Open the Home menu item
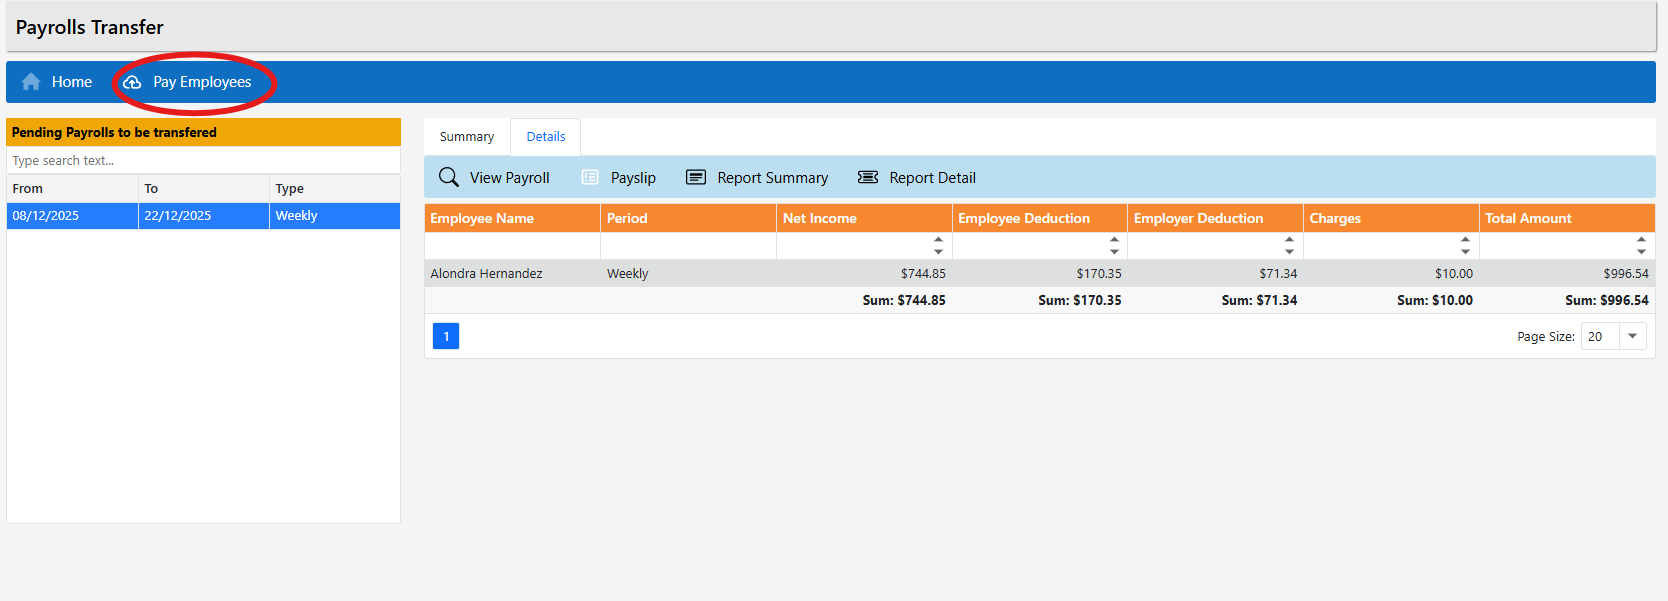The width and height of the screenshot is (1668, 601). 57,82
